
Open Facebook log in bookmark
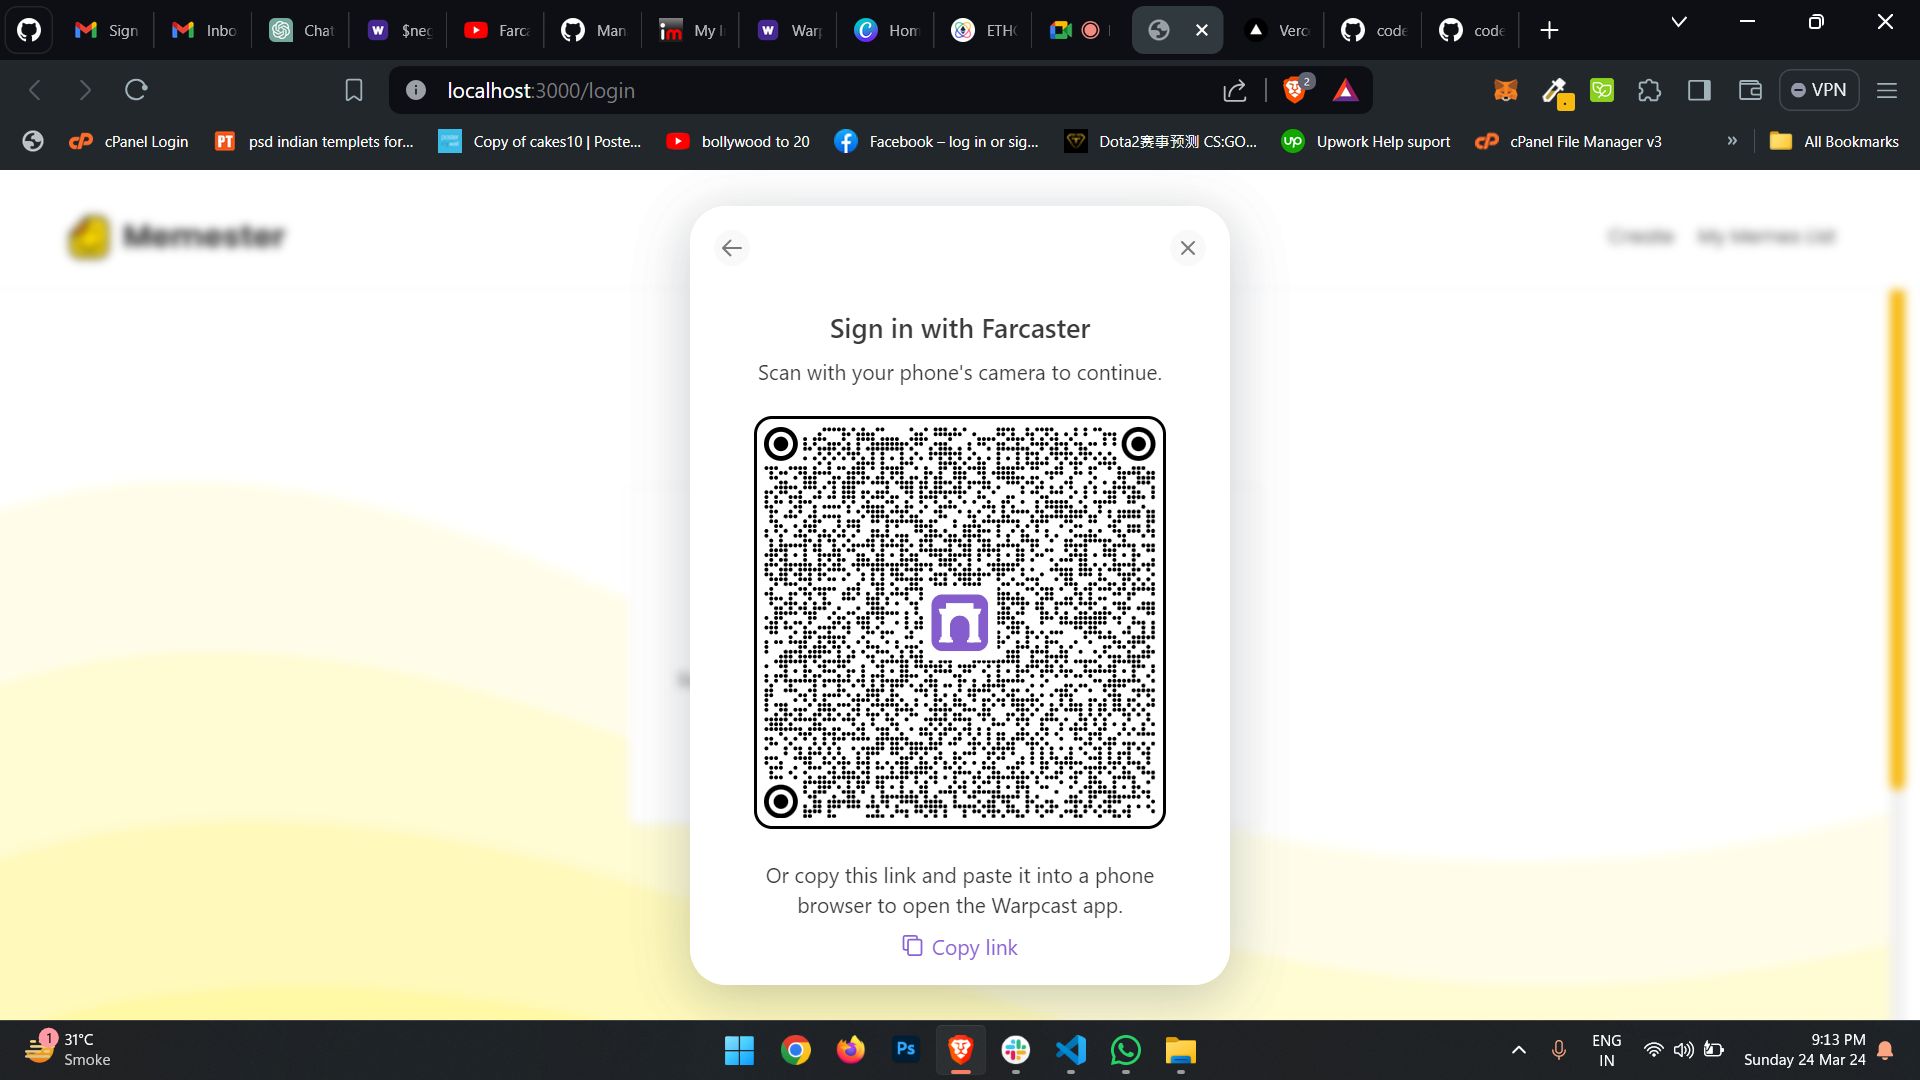coord(936,142)
